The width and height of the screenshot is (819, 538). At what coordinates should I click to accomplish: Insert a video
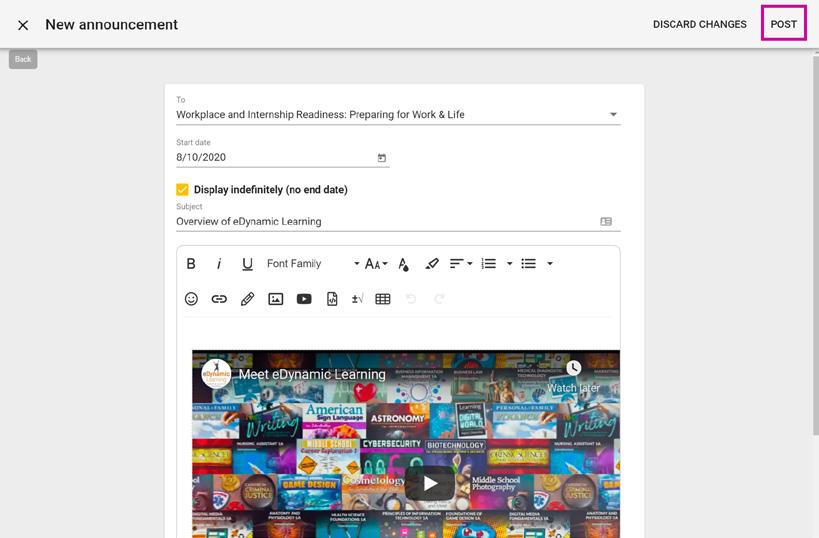click(304, 299)
